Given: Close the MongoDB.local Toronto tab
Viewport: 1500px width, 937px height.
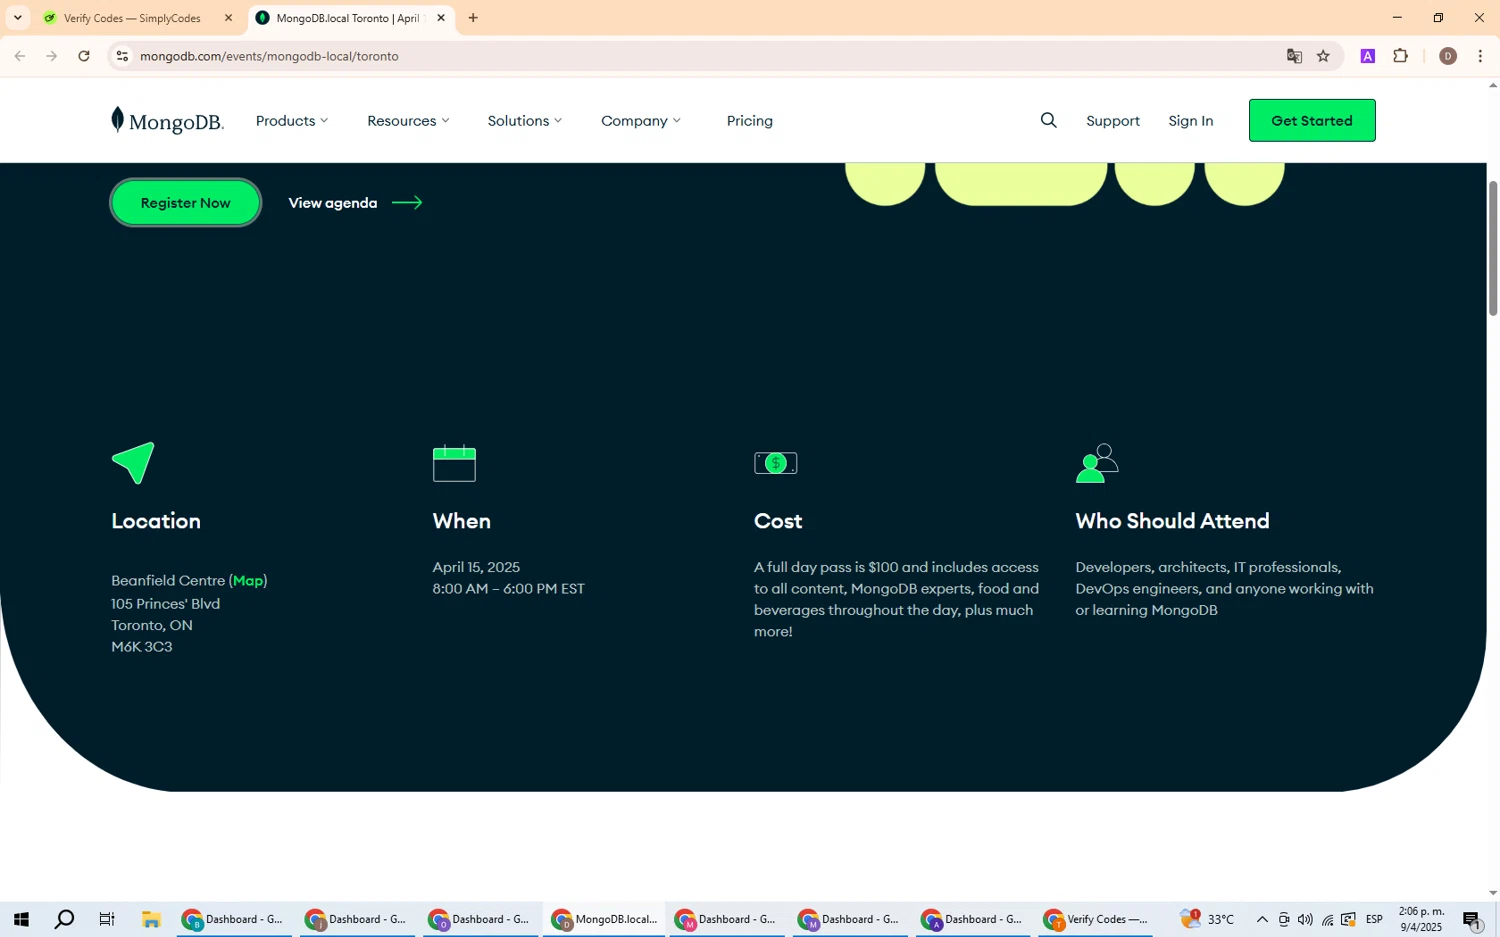Looking at the screenshot, I should [441, 18].
